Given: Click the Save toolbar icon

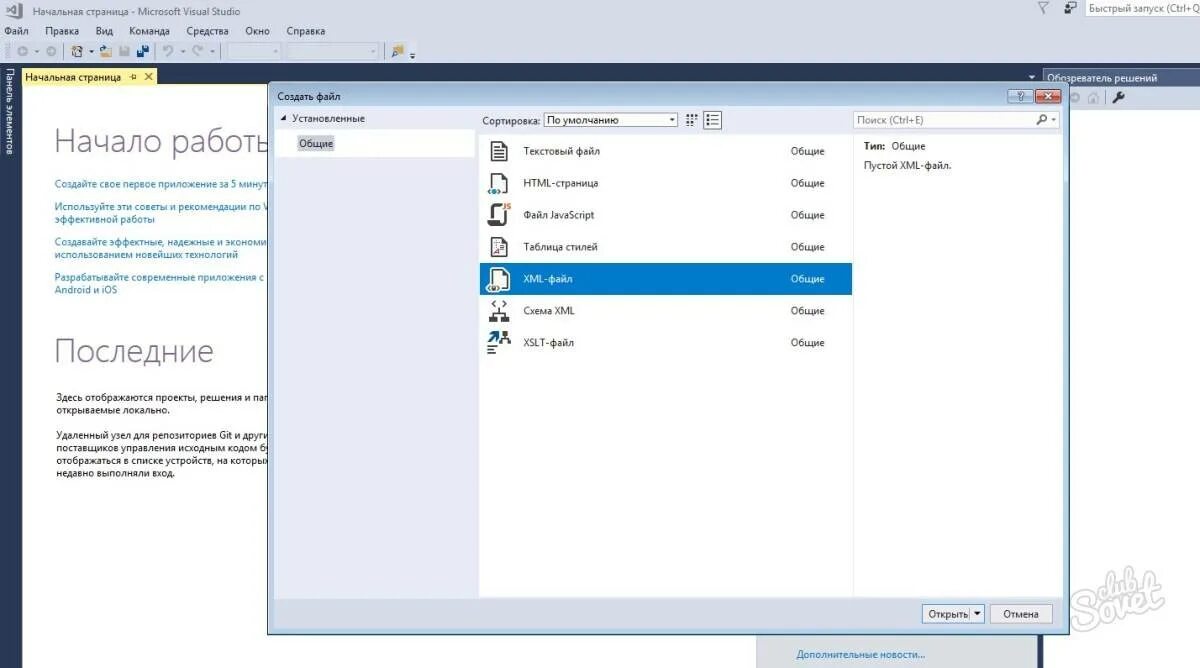Looking at the screenshot, I should tap(125, 51).
